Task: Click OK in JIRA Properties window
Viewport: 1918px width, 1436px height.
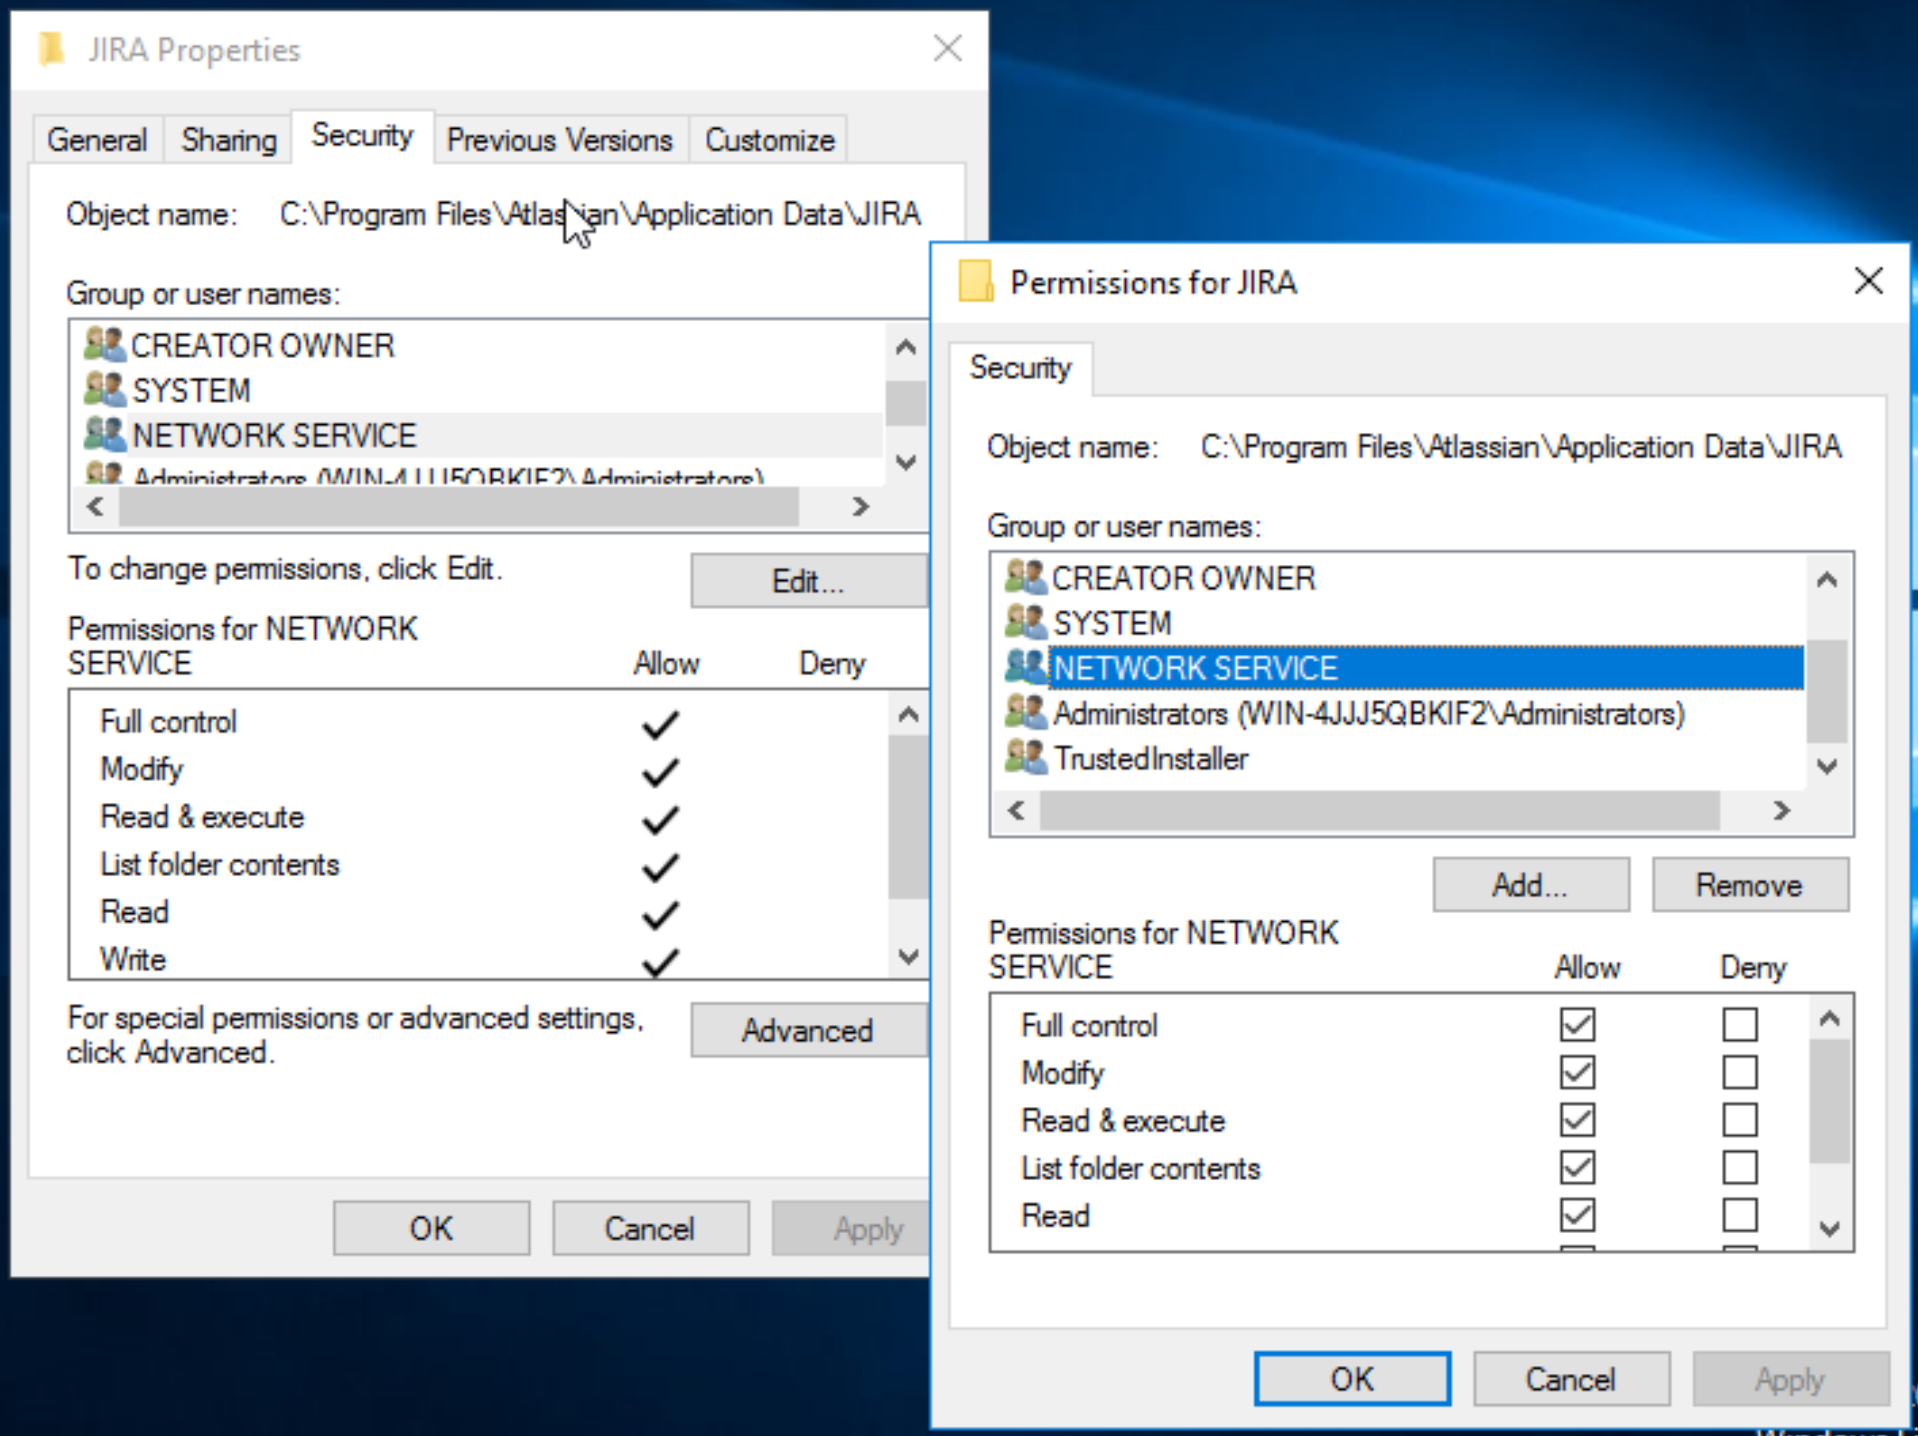Action: click(x=431, y=1228)
